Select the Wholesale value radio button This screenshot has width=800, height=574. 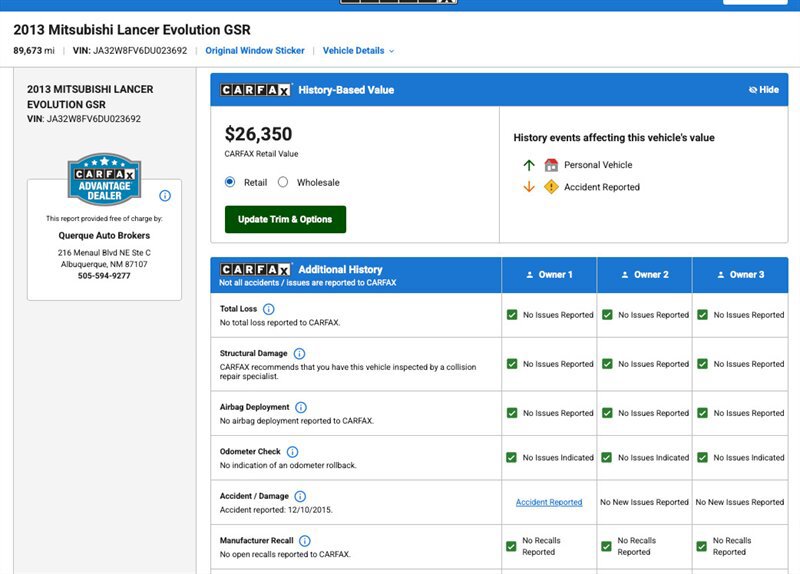pos(283,182)
